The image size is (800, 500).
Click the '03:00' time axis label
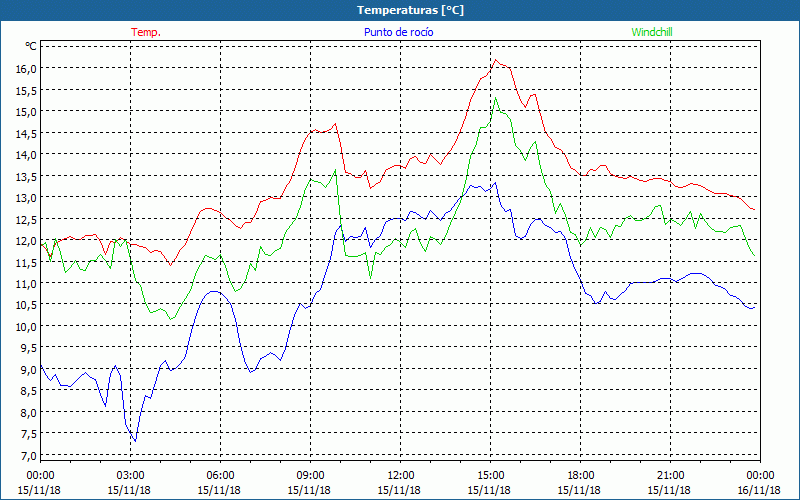(x=131, y=475)
